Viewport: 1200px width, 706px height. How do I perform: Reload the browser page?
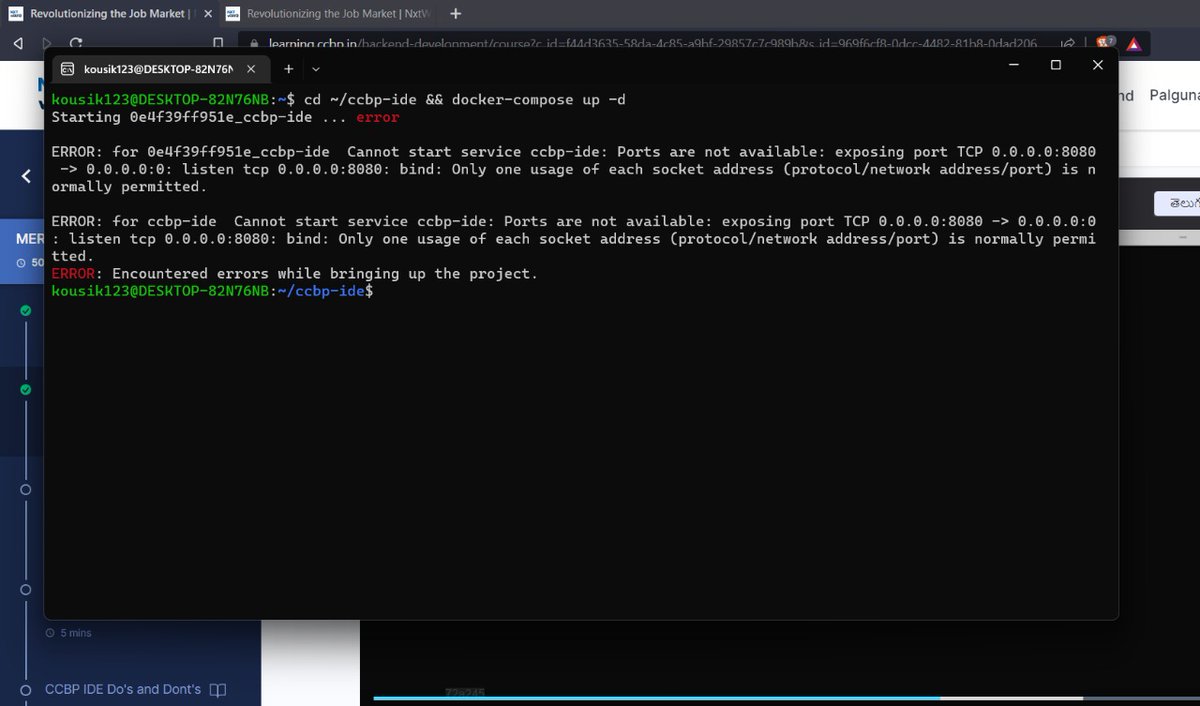click(x=76, y=43)
